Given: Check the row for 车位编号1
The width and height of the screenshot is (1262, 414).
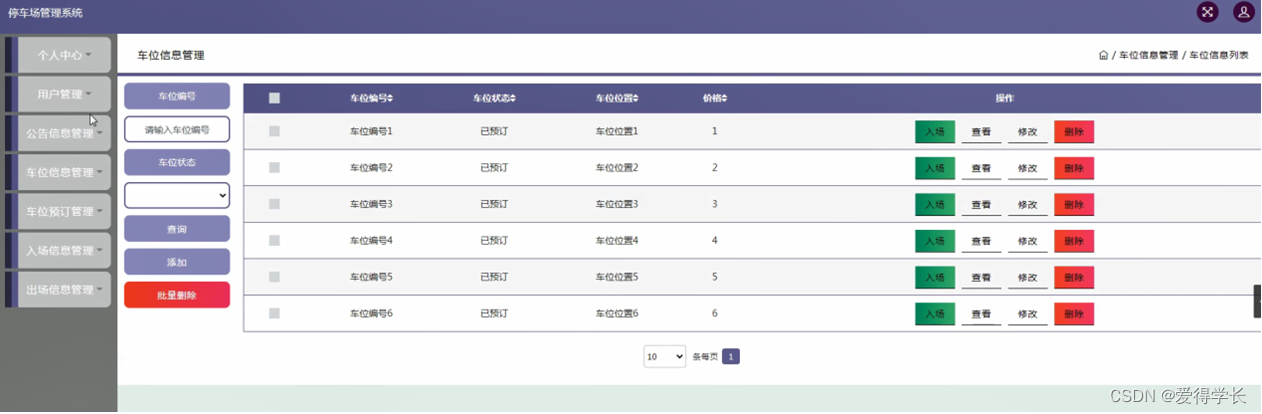Looking at the screenshot, I should click(x=274, y=131).
